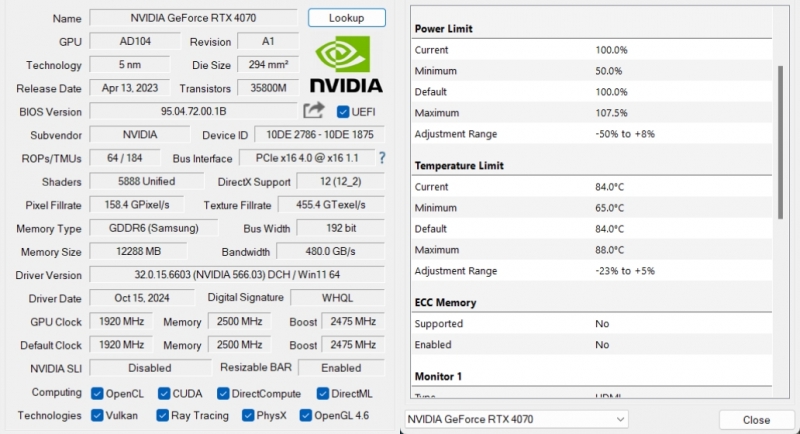This screenshot has width=800, height=434.
Task: Toggle the OpenCL checkbox
Action: click(97, 393)
